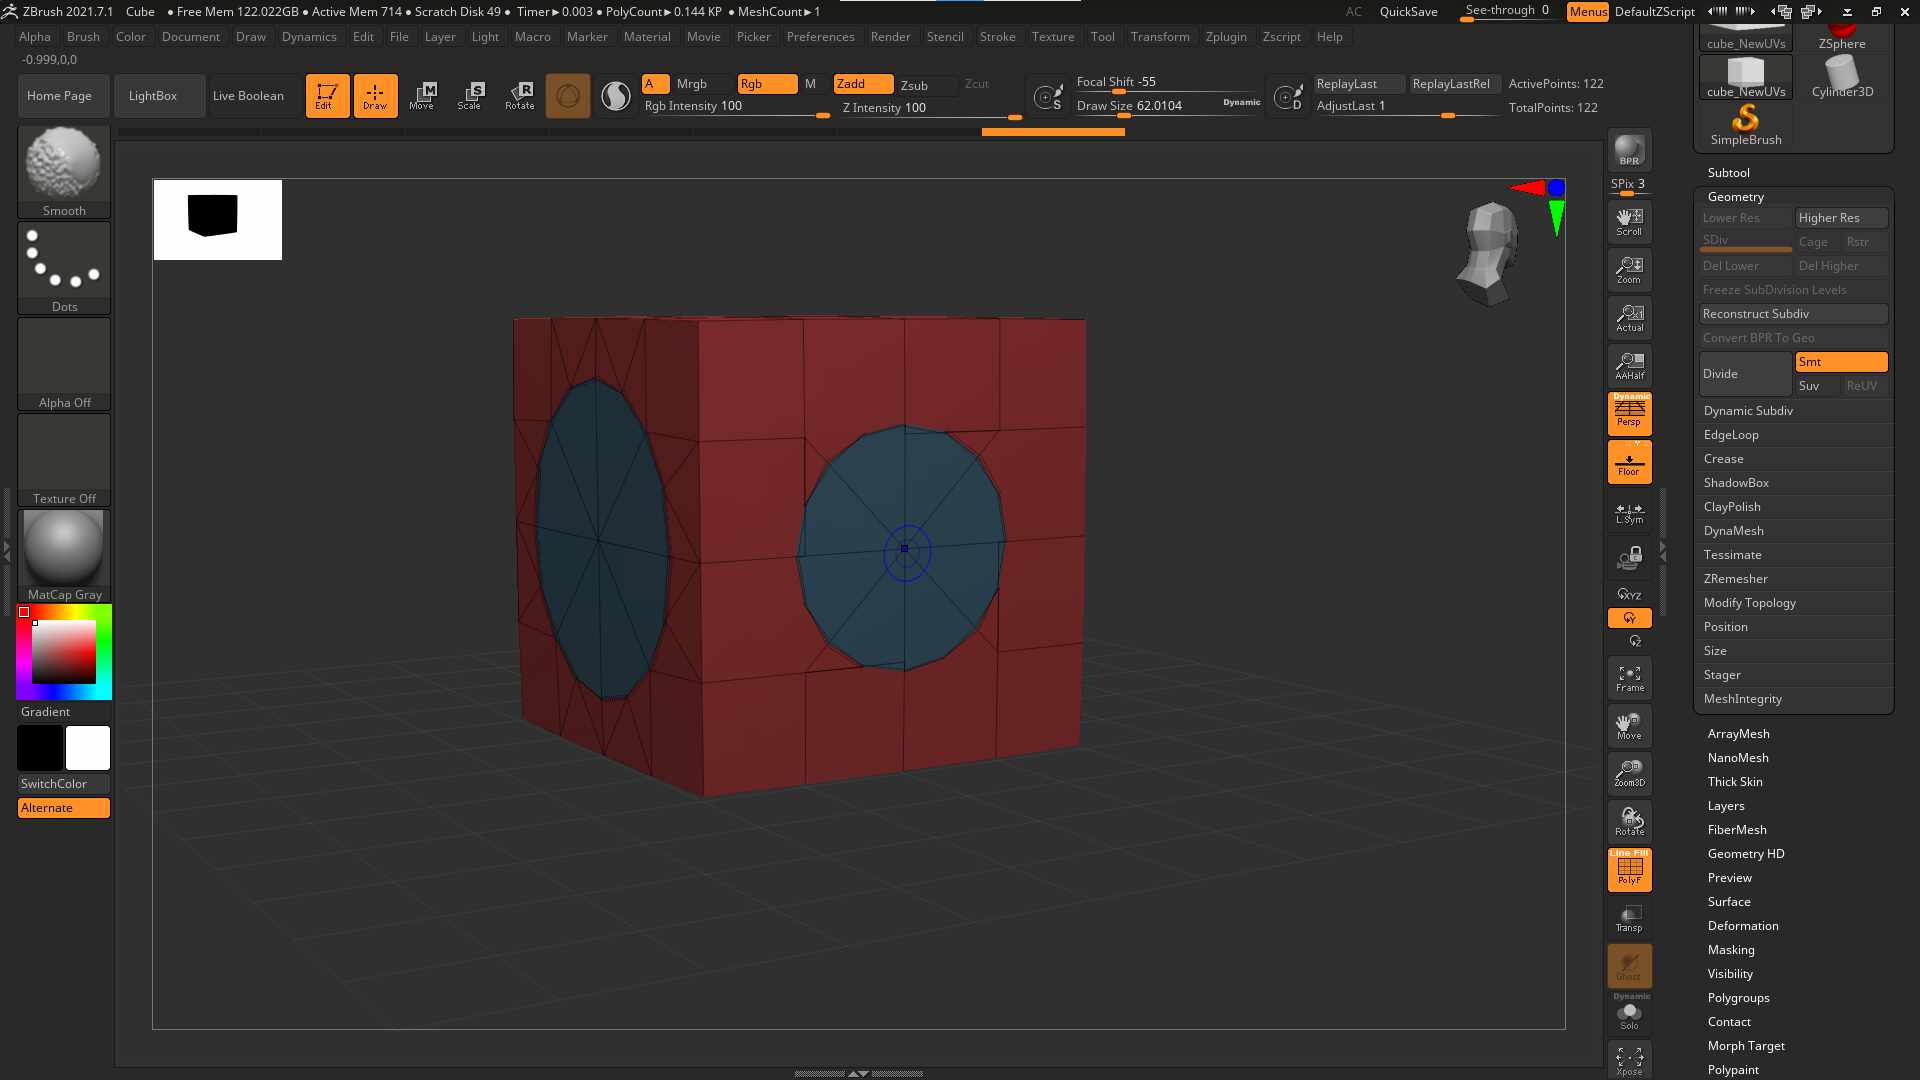The width and height of the screenshot is (1920, 1080).
Task: Click the XYZ rotation icon
Action: click(1629, 594)
